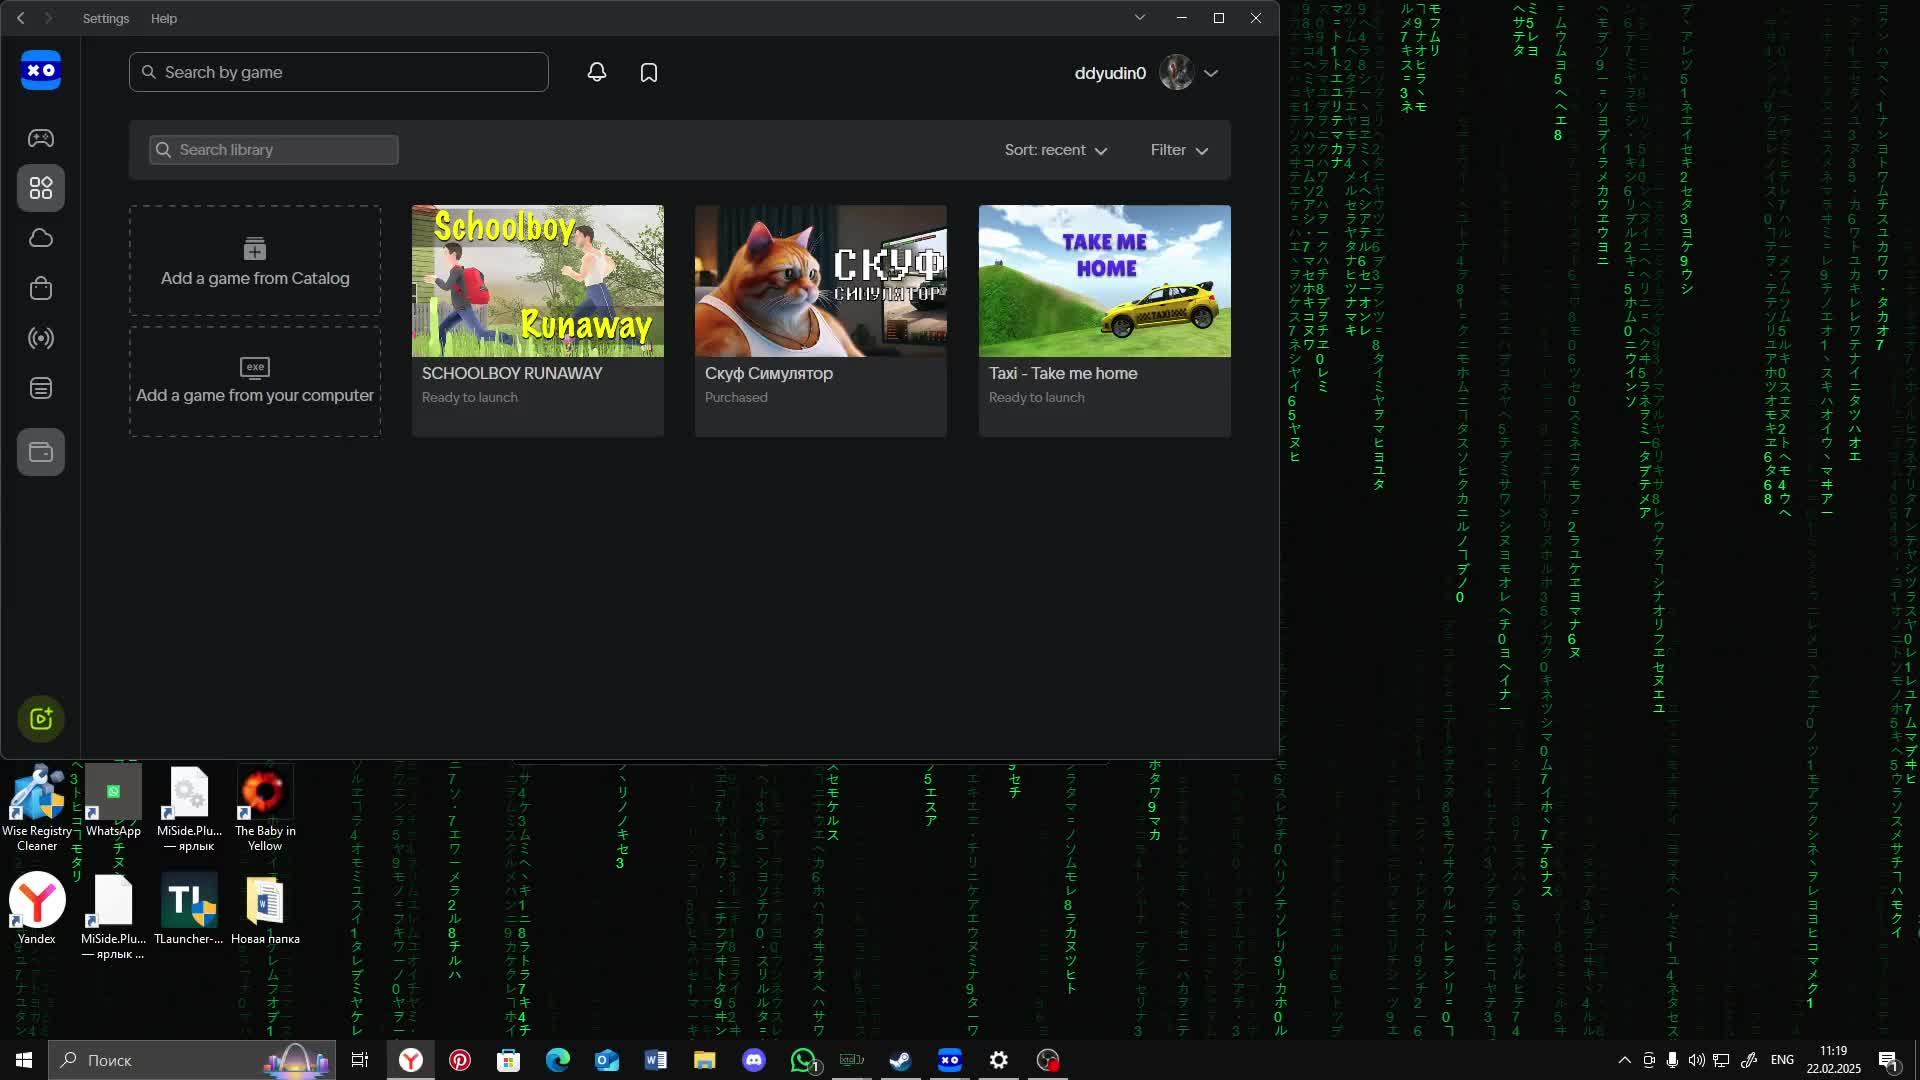Click the XO logo home icon
Image resolution: width=1920 pixels, height=1080 pixels.
click(x=41, y=71)
